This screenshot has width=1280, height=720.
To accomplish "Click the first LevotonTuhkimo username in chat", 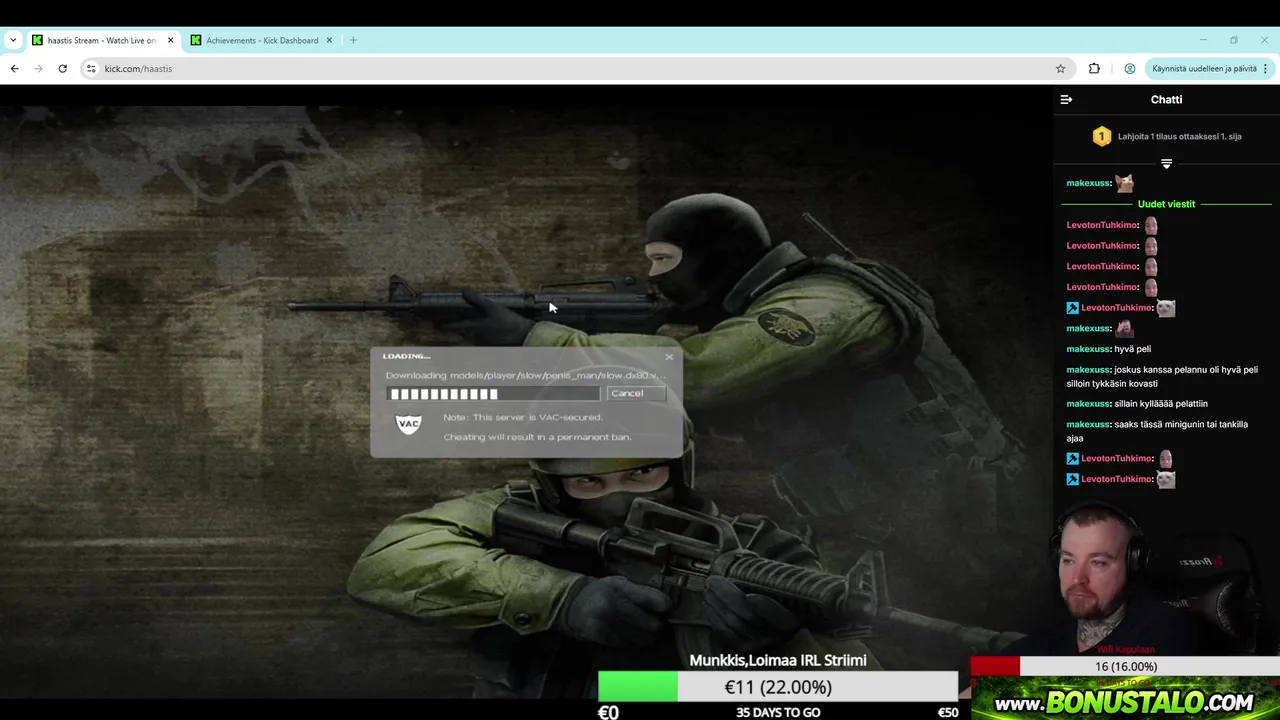I will [1102, 225].
